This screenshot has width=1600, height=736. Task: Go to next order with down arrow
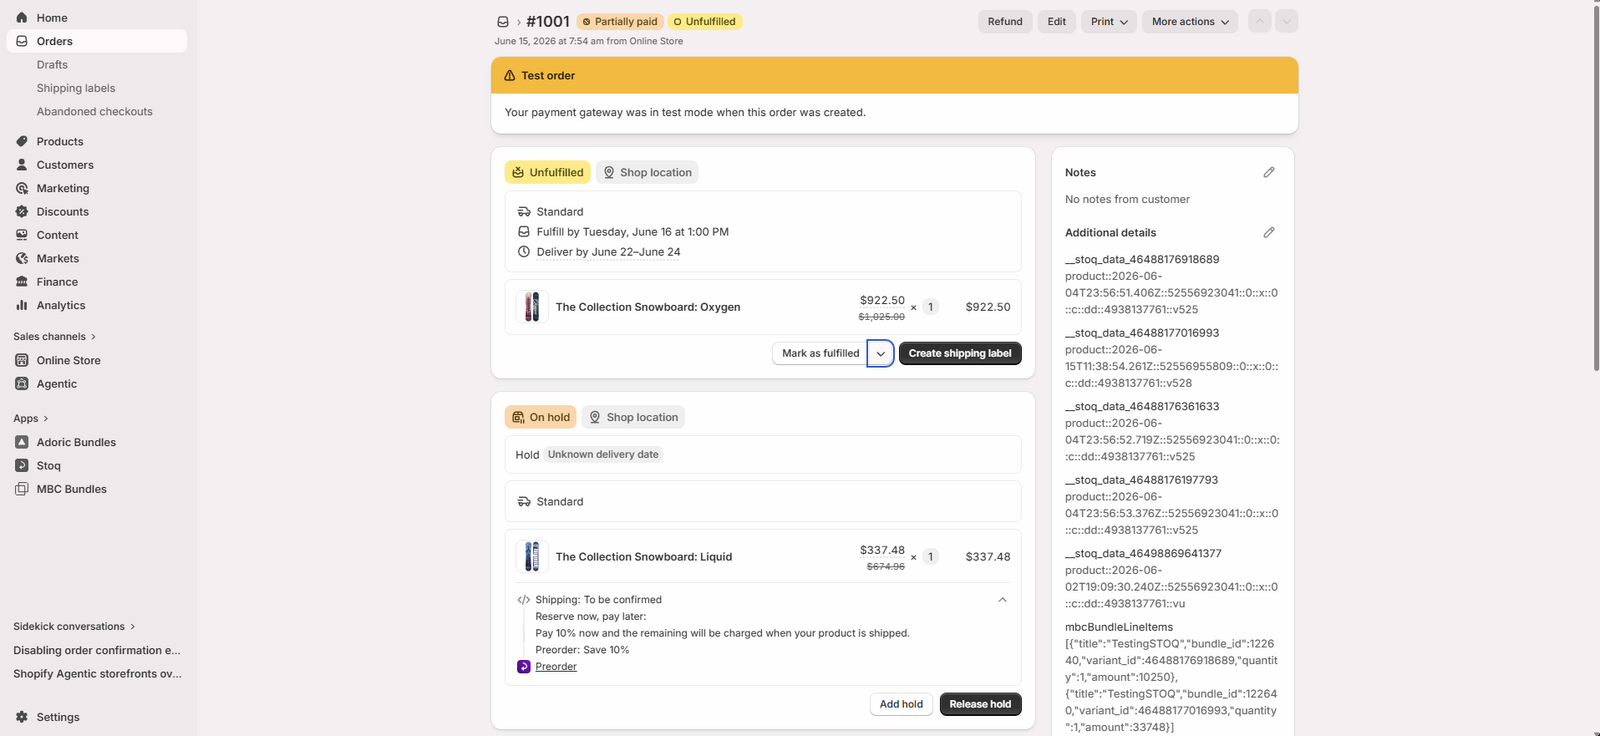click(1287, 21)
